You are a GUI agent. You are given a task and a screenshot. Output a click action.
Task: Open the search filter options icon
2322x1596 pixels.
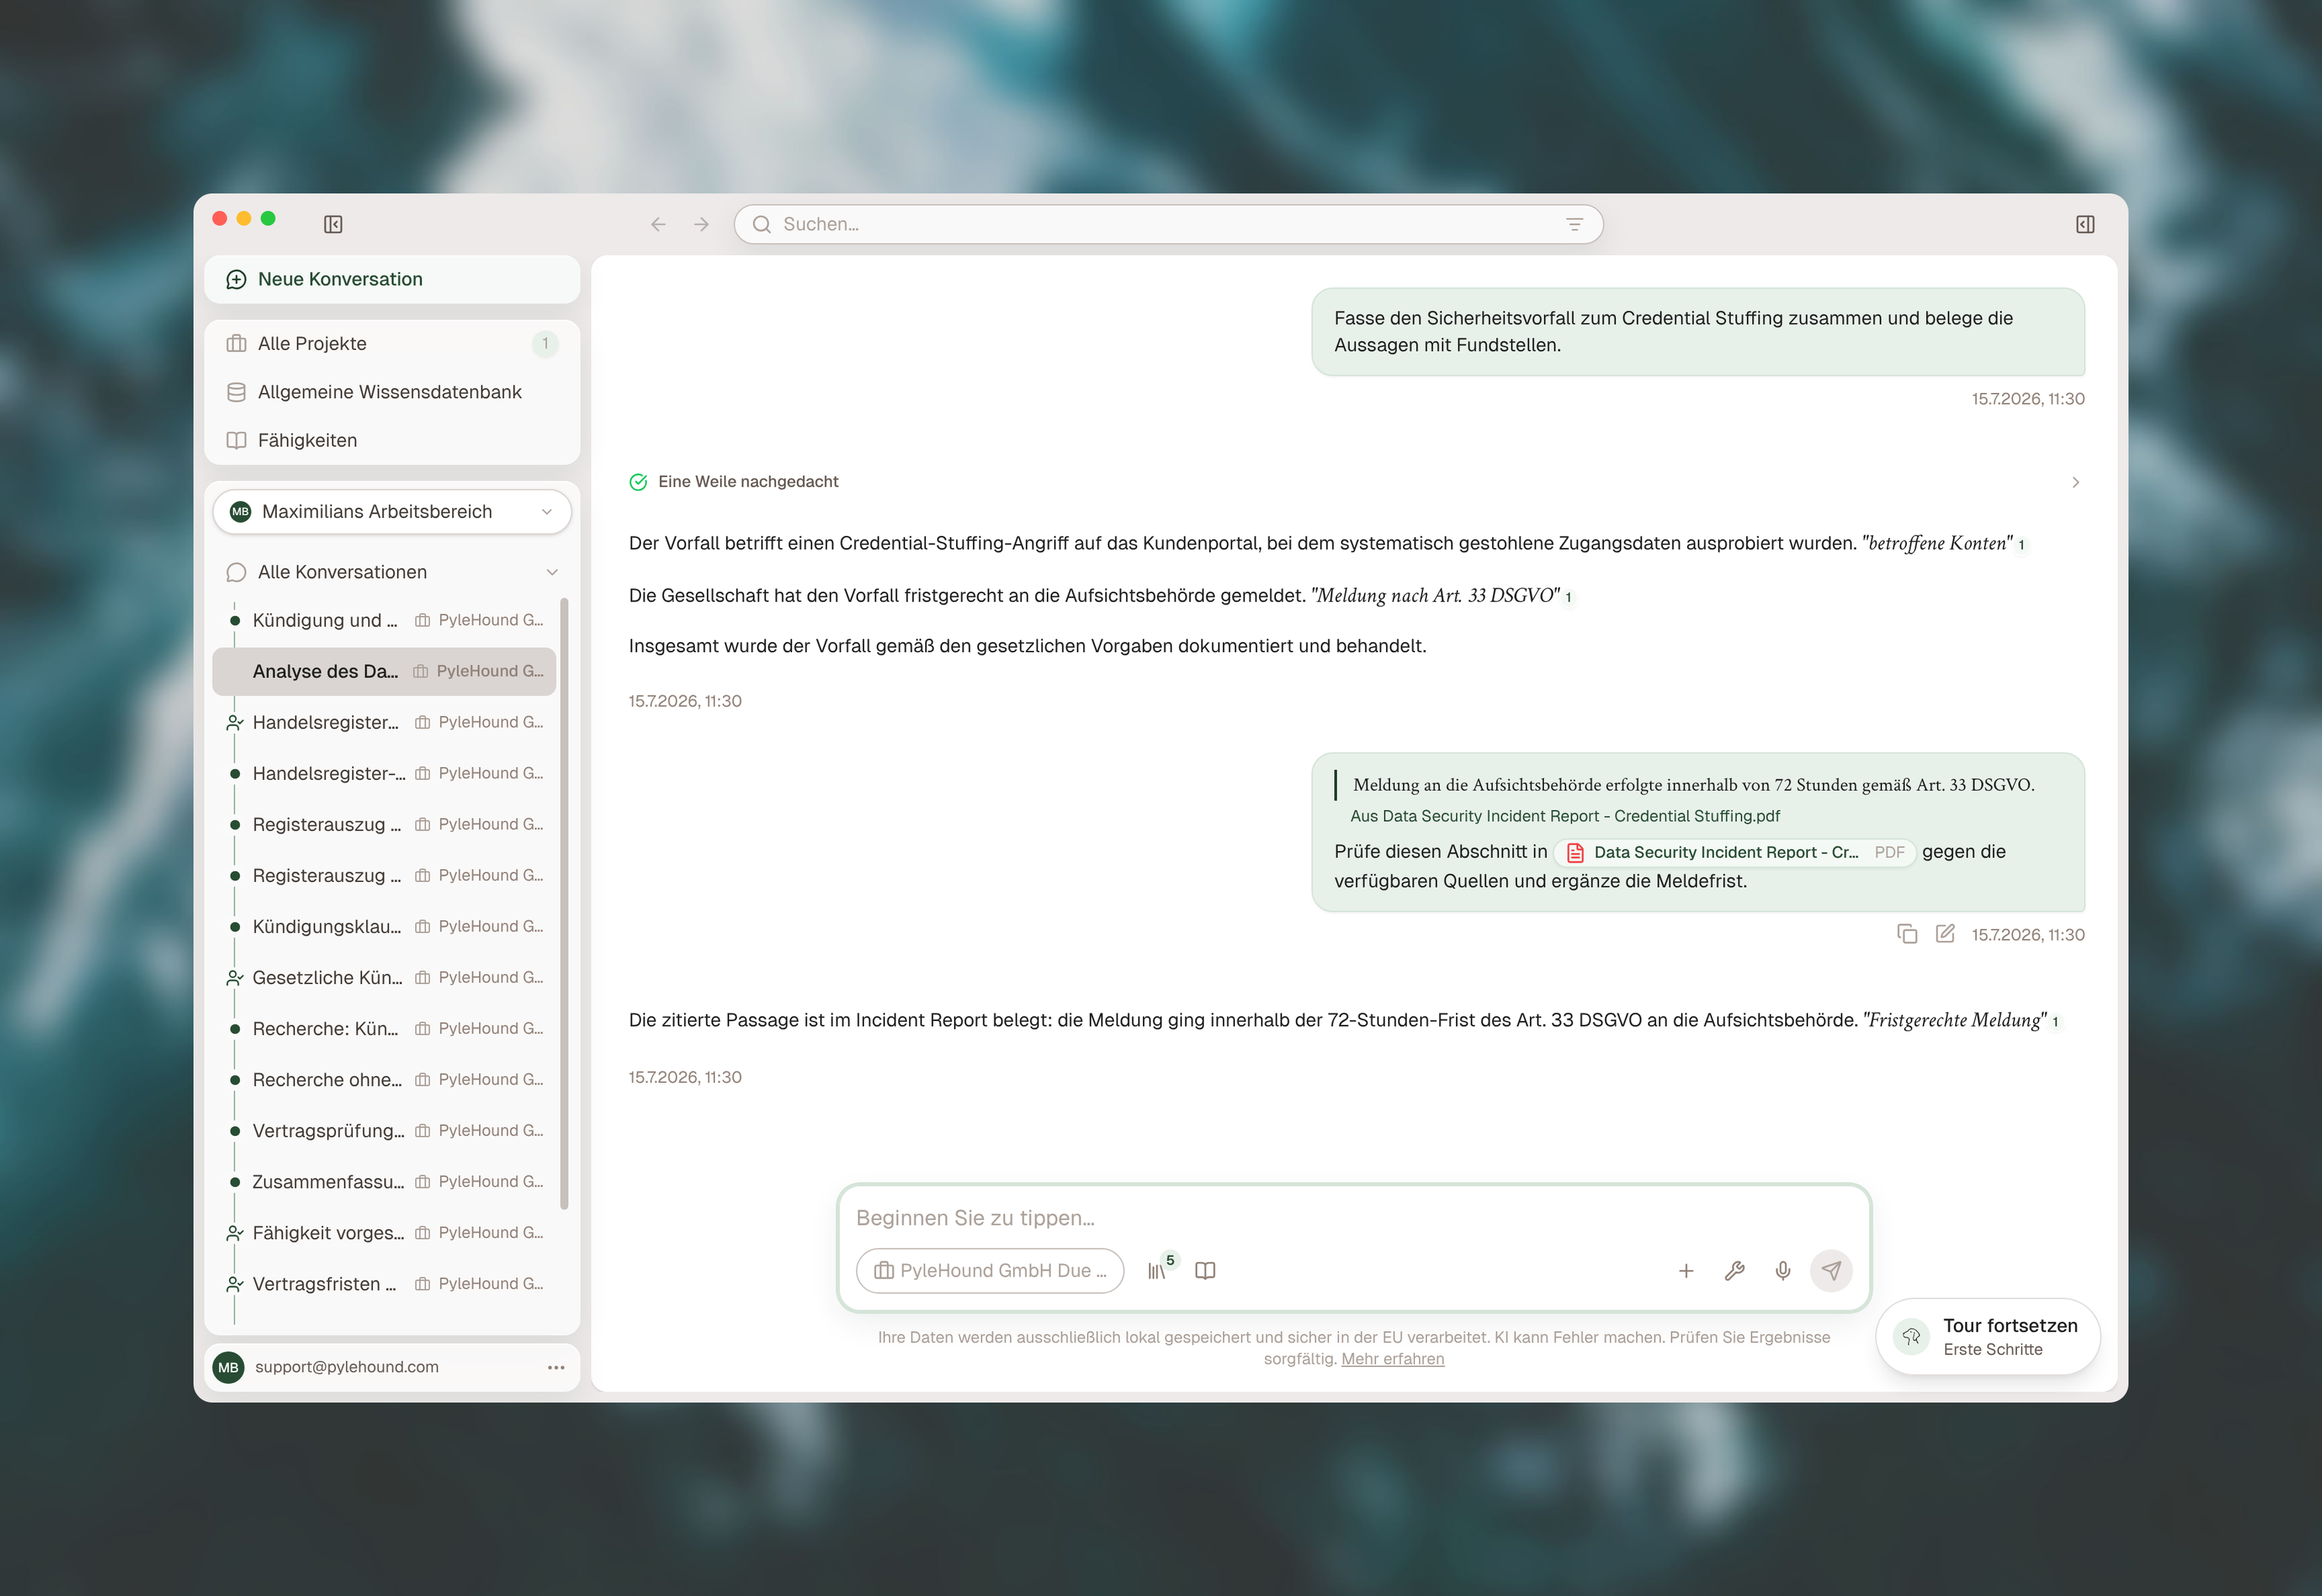click(1574, 224)
